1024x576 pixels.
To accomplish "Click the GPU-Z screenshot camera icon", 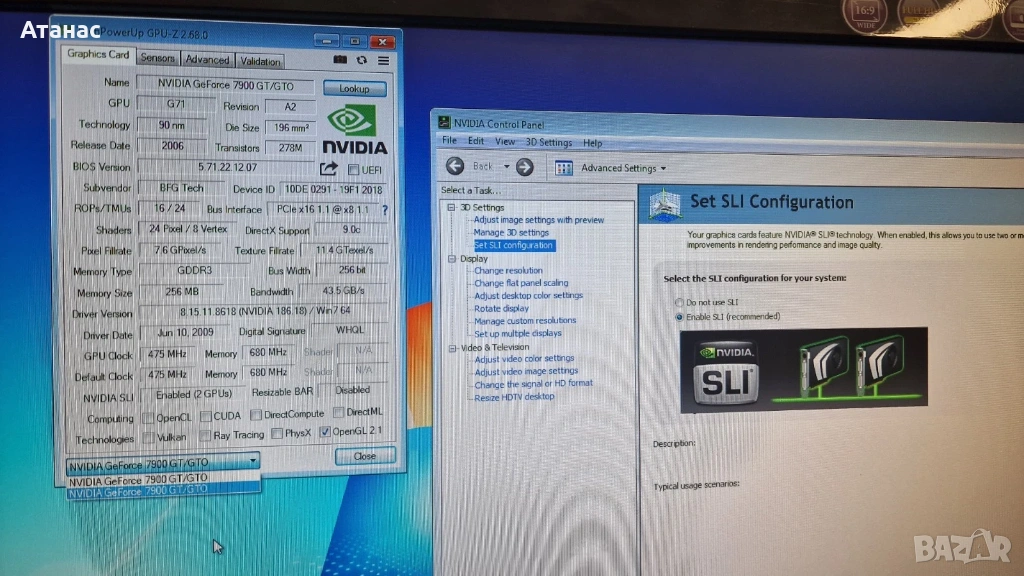I will pos(339,61).
